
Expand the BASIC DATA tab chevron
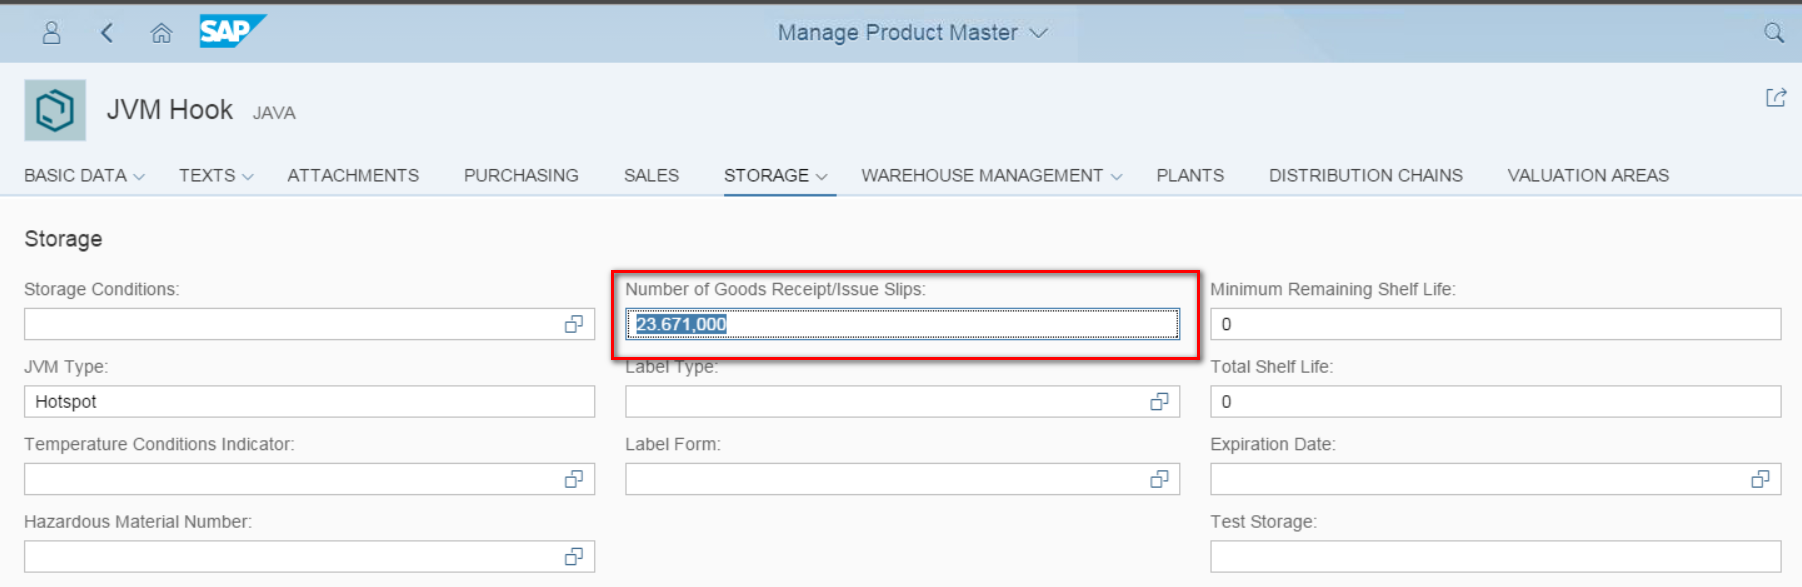[x=139, y=177]
